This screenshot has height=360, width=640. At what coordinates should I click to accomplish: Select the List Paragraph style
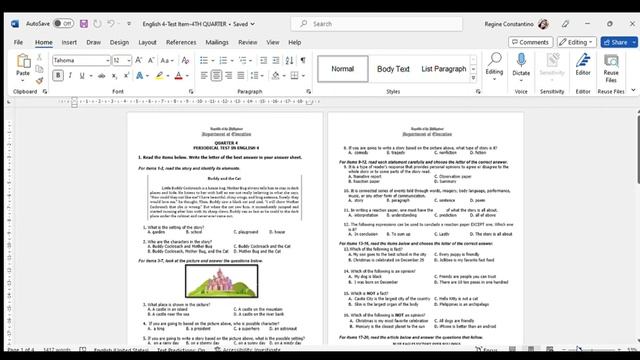[x=444, y=69]
